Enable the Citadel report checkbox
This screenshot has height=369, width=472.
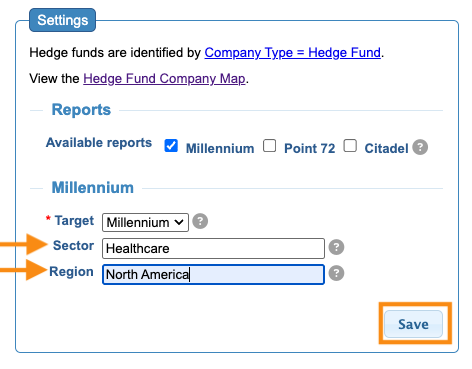click(350, 146)
